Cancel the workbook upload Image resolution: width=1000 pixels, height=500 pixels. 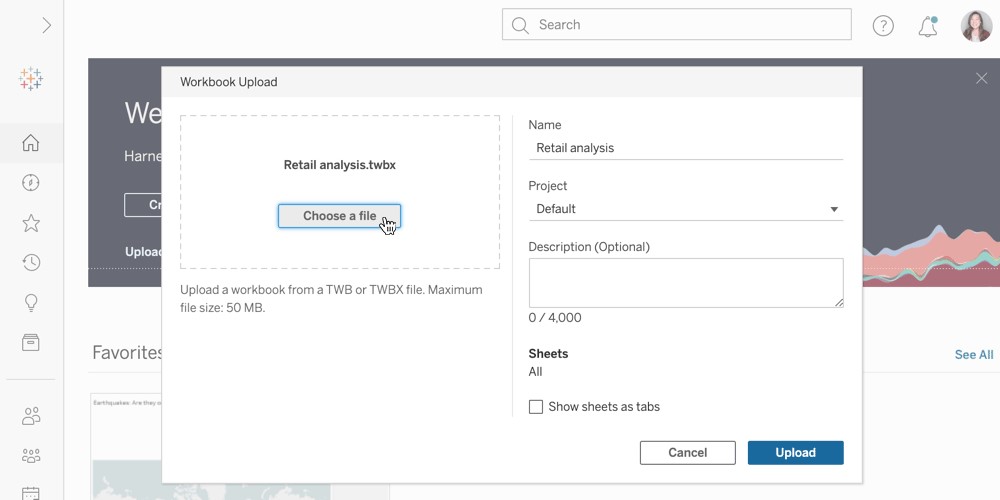687,453
